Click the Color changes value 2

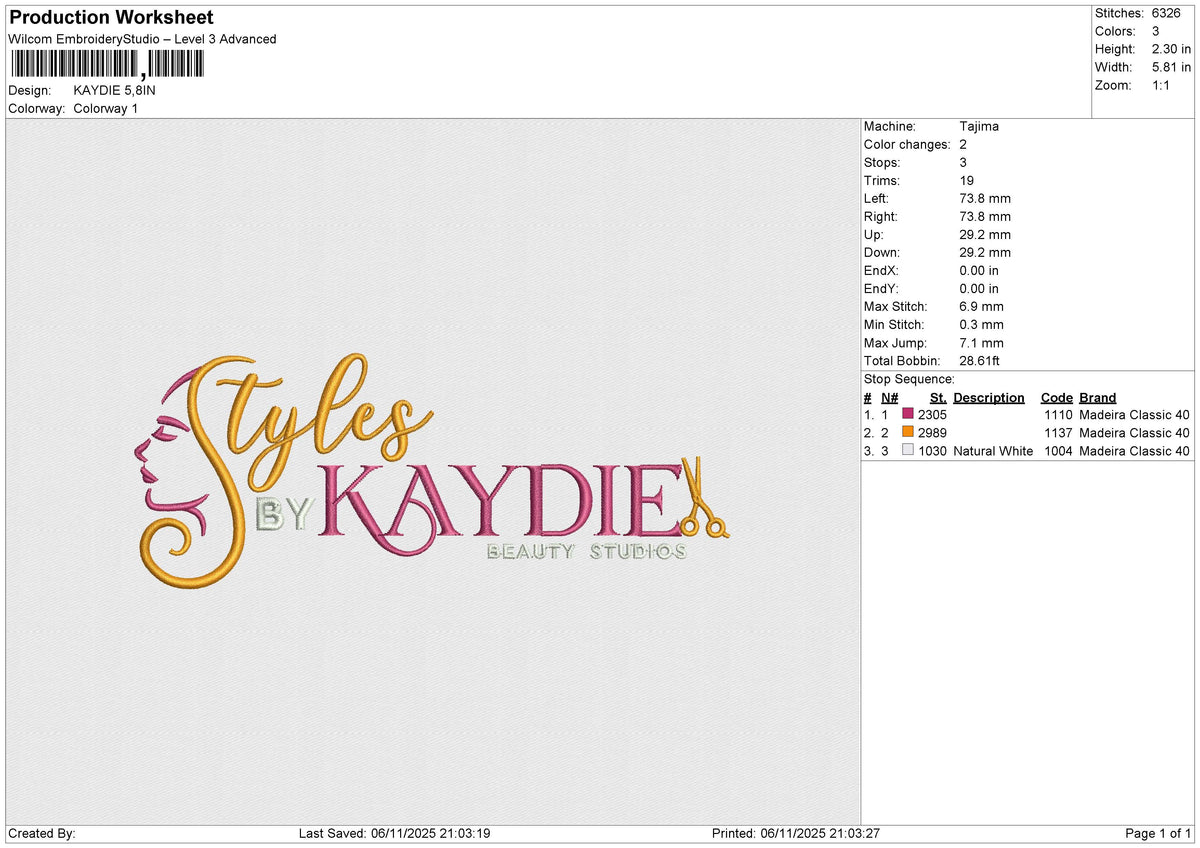tap(963, 144)
